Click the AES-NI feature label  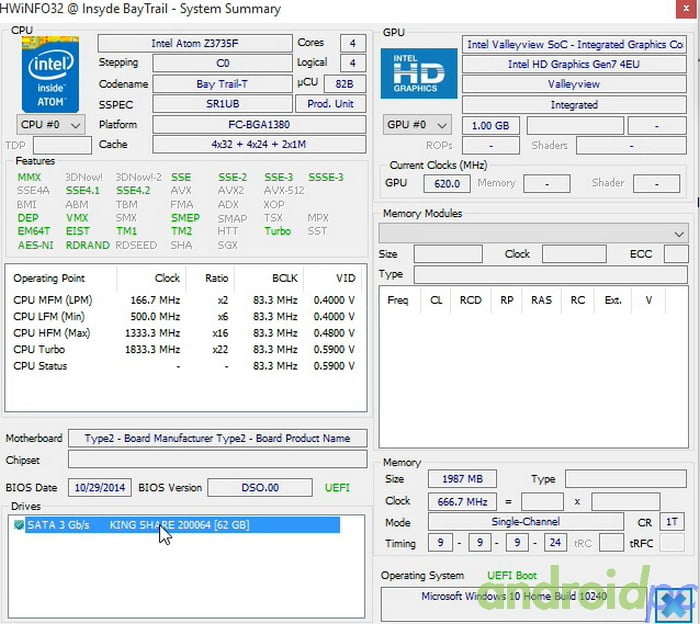[x=35, y=245]
